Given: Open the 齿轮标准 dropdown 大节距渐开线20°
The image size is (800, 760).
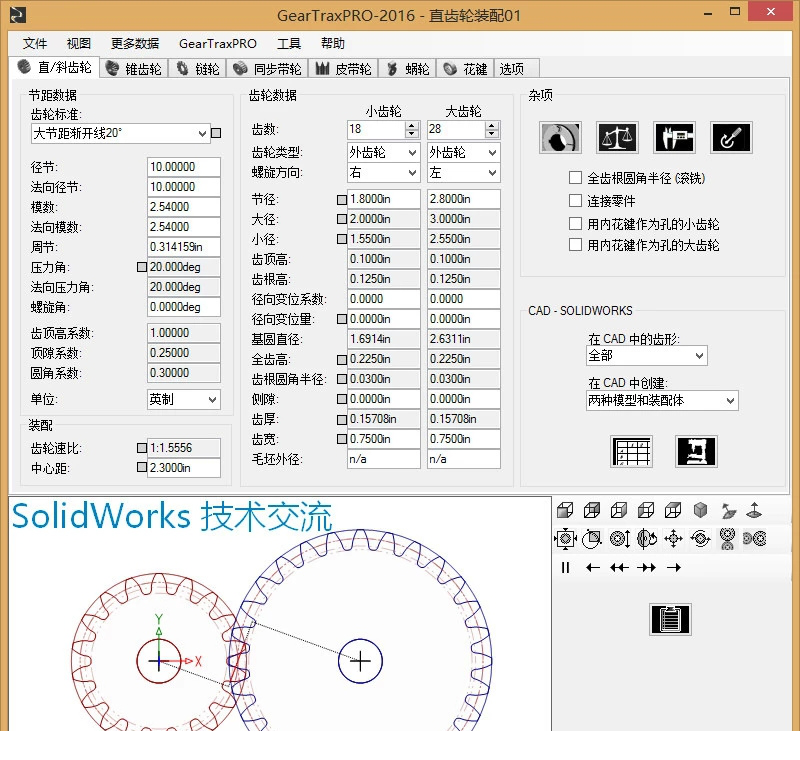Looking at the screenshot, I should coord(120,134).
